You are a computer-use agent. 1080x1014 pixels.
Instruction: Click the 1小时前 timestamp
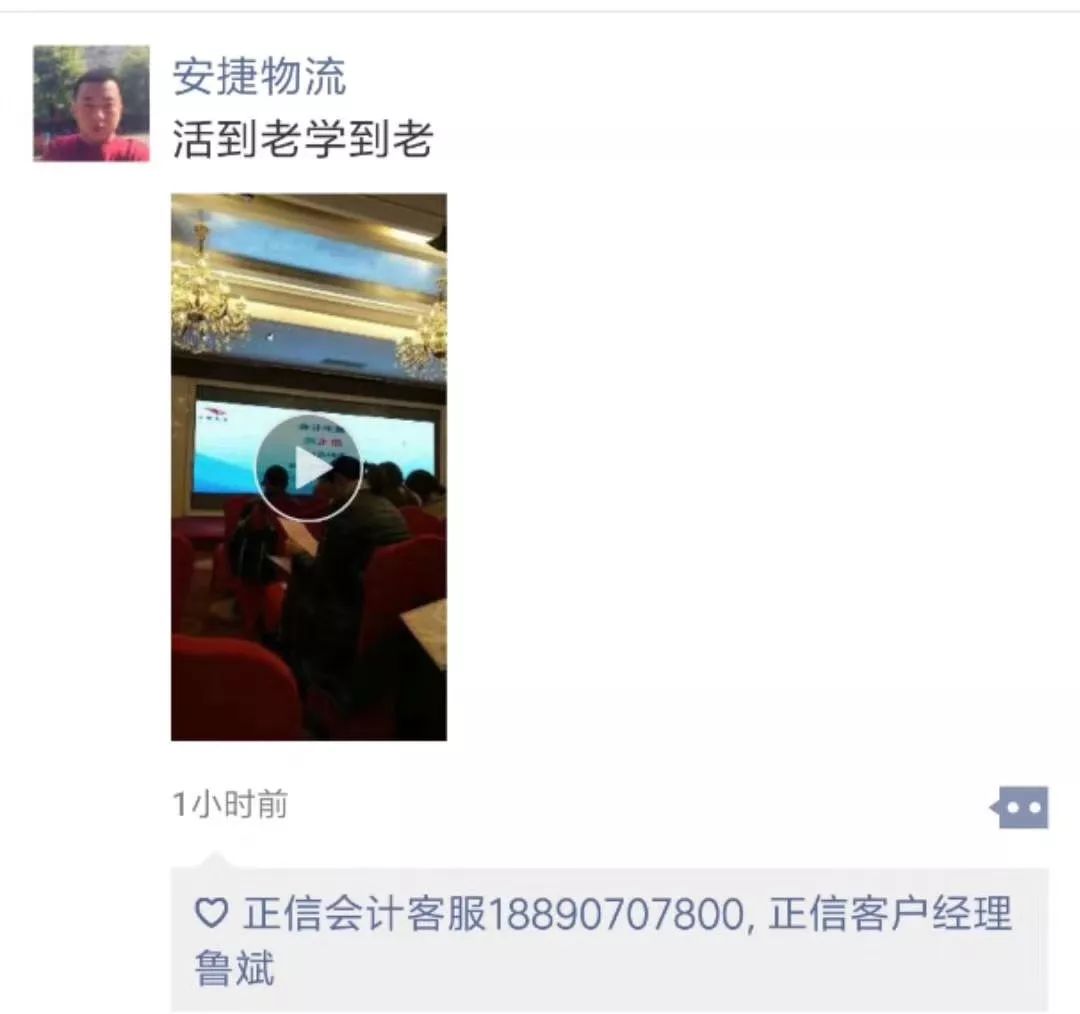(230, 804)
